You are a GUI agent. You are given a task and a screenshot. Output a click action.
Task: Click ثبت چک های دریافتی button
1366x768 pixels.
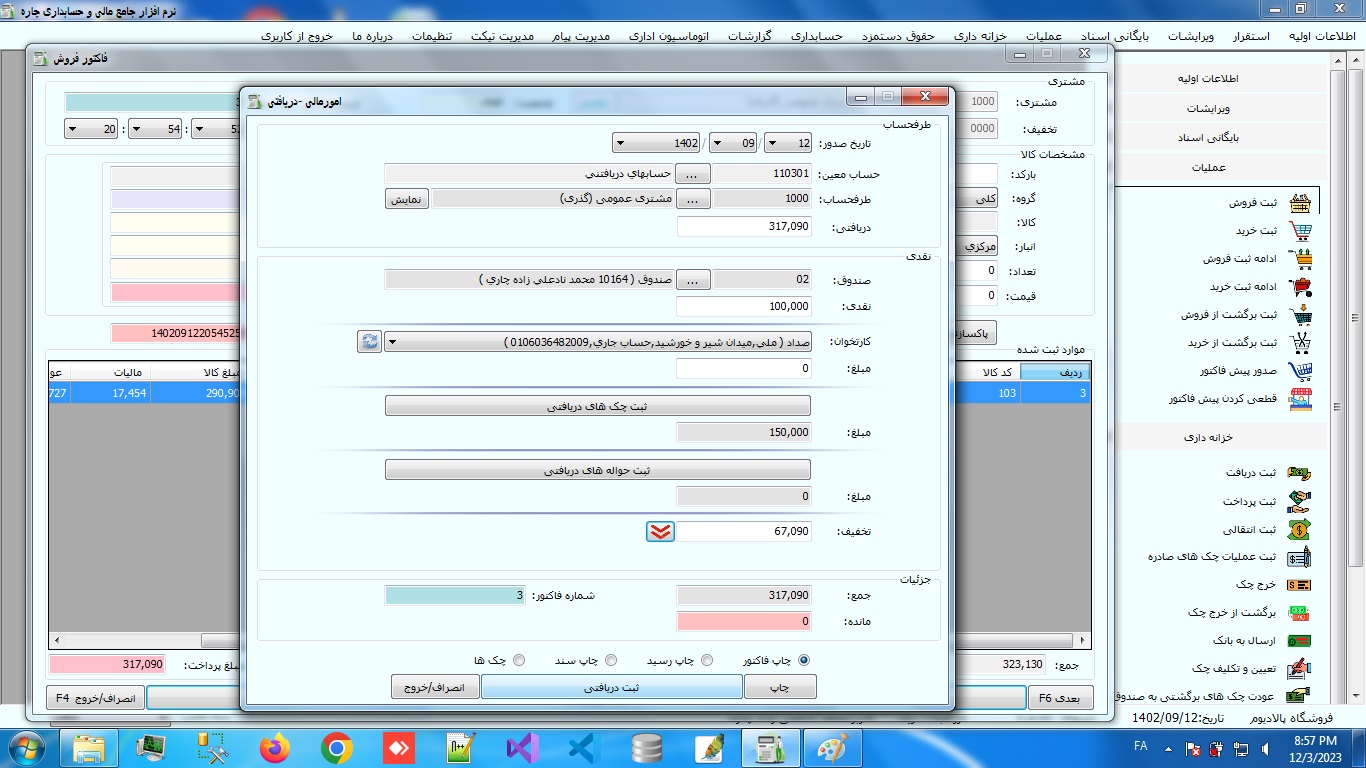click(597, 406)
